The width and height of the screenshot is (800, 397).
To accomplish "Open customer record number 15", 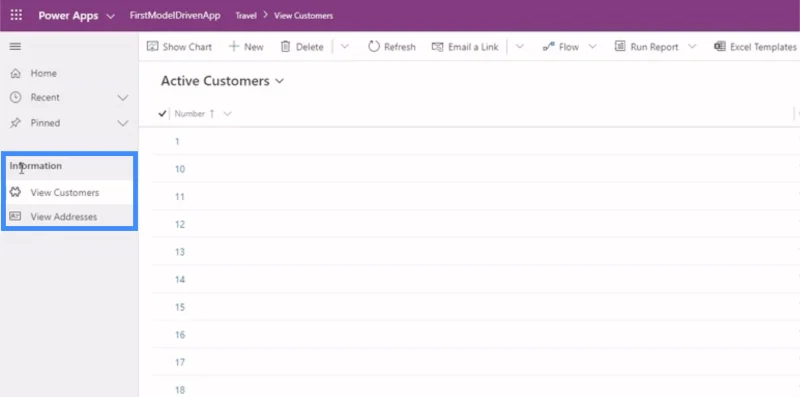I will click(180, 307).
